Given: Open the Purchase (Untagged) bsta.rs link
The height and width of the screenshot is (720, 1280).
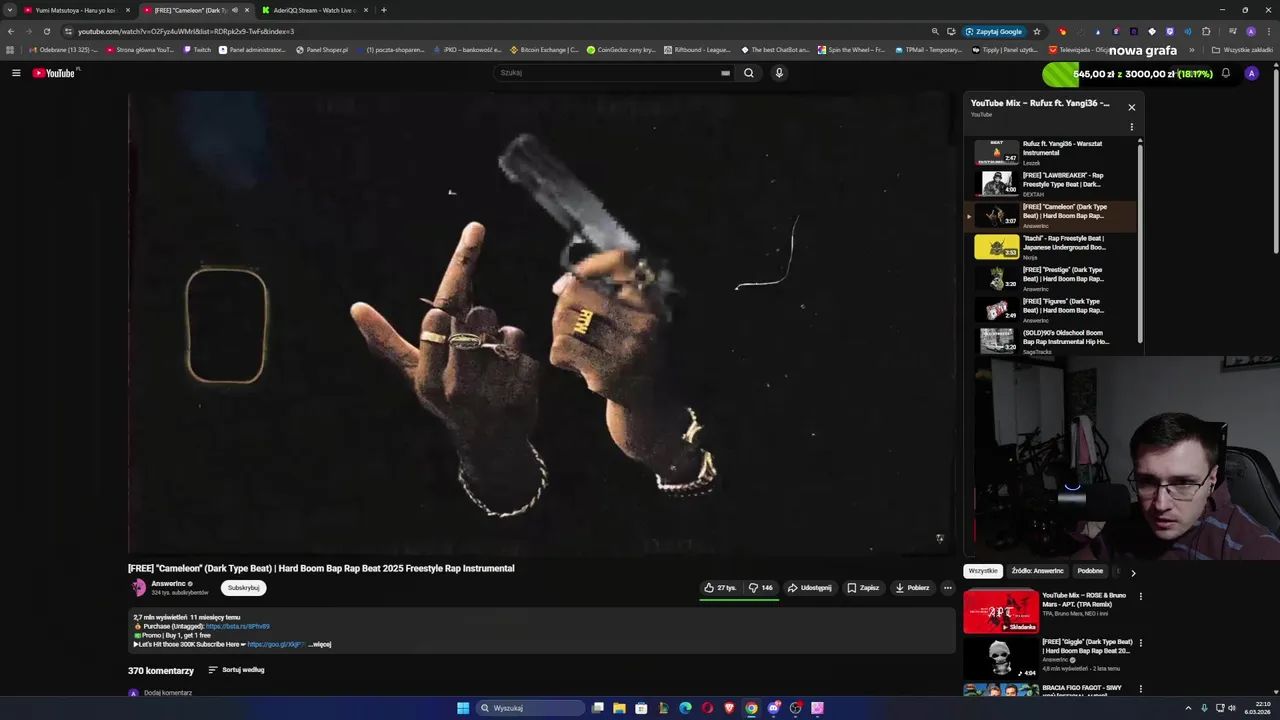Looking at the screenshot, I should click(238, 627).
